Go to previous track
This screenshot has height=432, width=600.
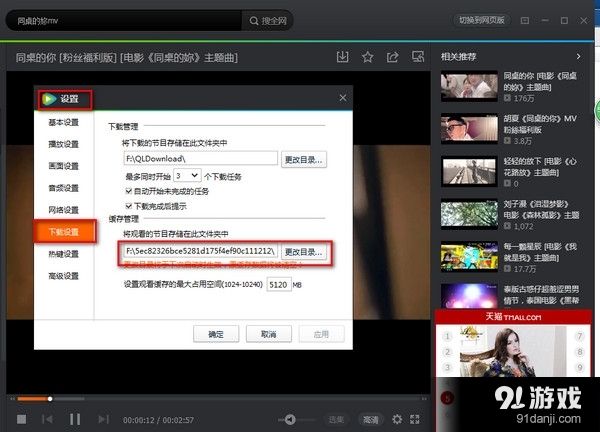pos(47,419)
